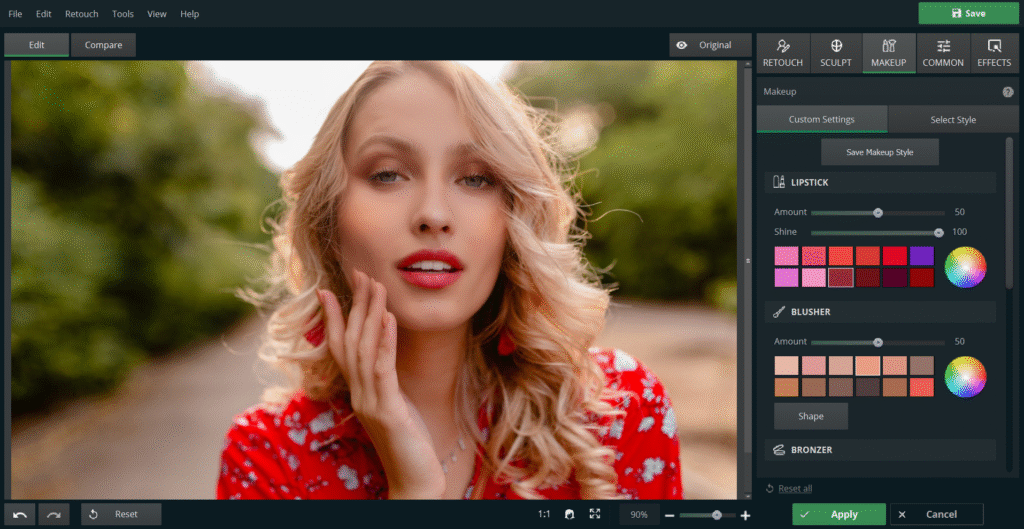Open the Effects tab
This screenshot has width=1024, height=529.
click(994, 53)
